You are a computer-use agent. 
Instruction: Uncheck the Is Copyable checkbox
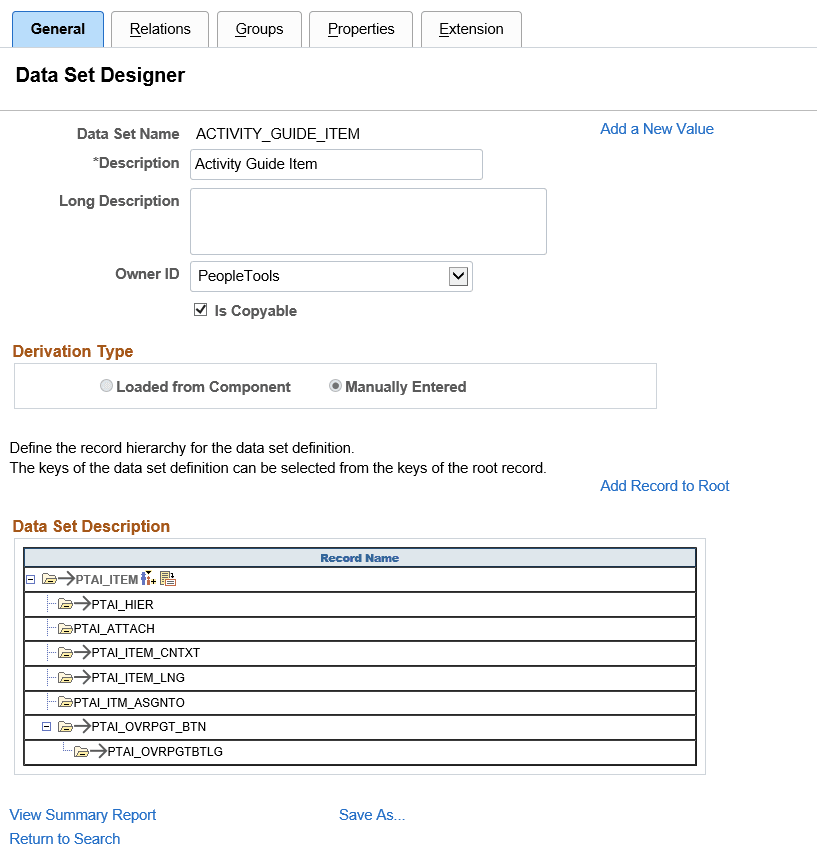click(x=201, y=310)
